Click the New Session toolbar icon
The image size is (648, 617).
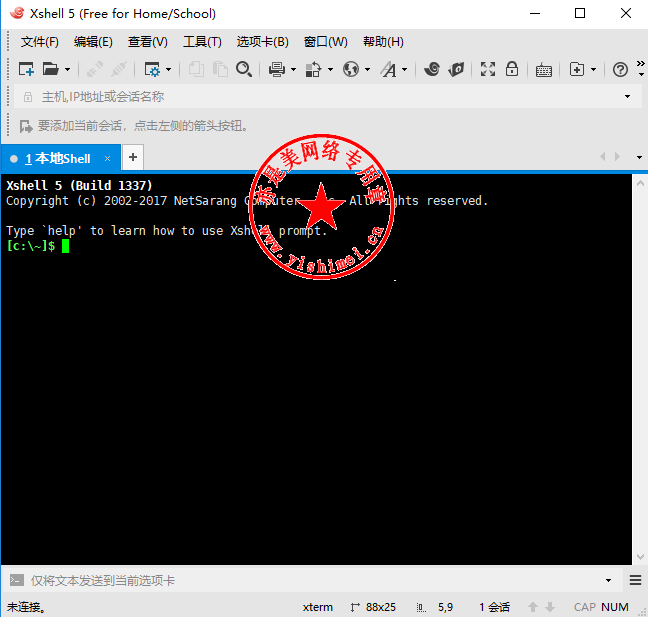[26, 69]
